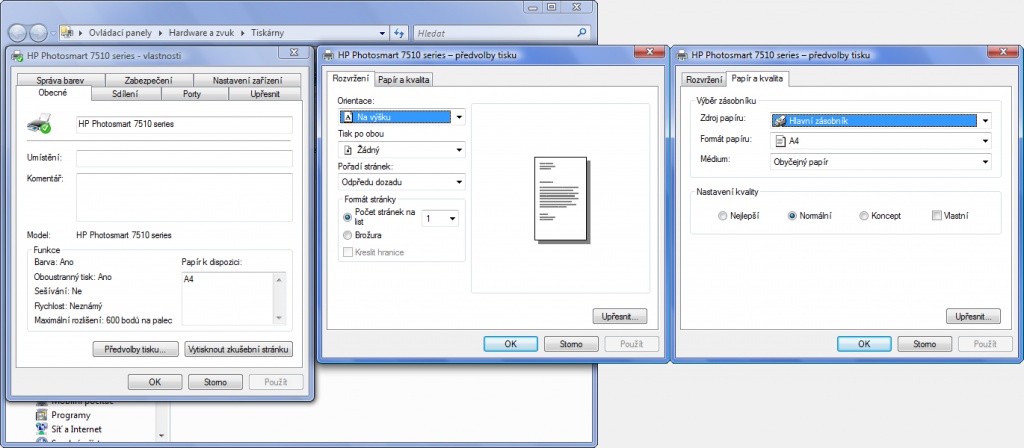Click Upřesnit button in Rozvržení dialog
Image resolution: width=1024 pixels, height=448 pixels.
pyautogui.click(x=620, y=317)
